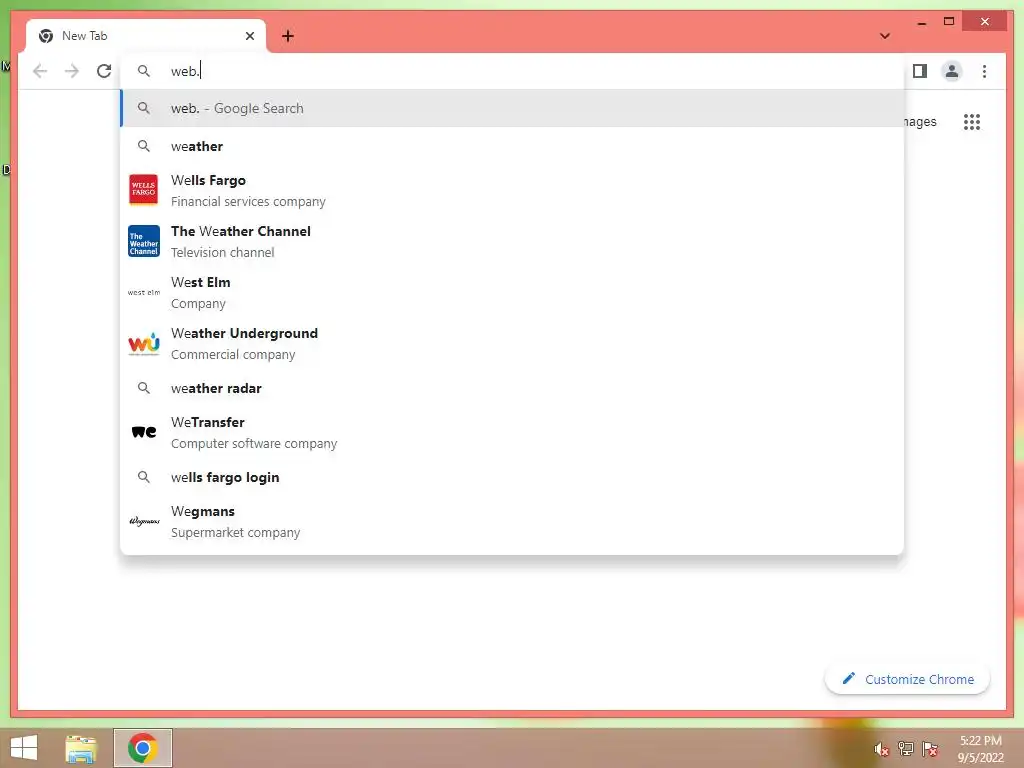Click the Chrome taskbar icon

[x=143, y=748]
